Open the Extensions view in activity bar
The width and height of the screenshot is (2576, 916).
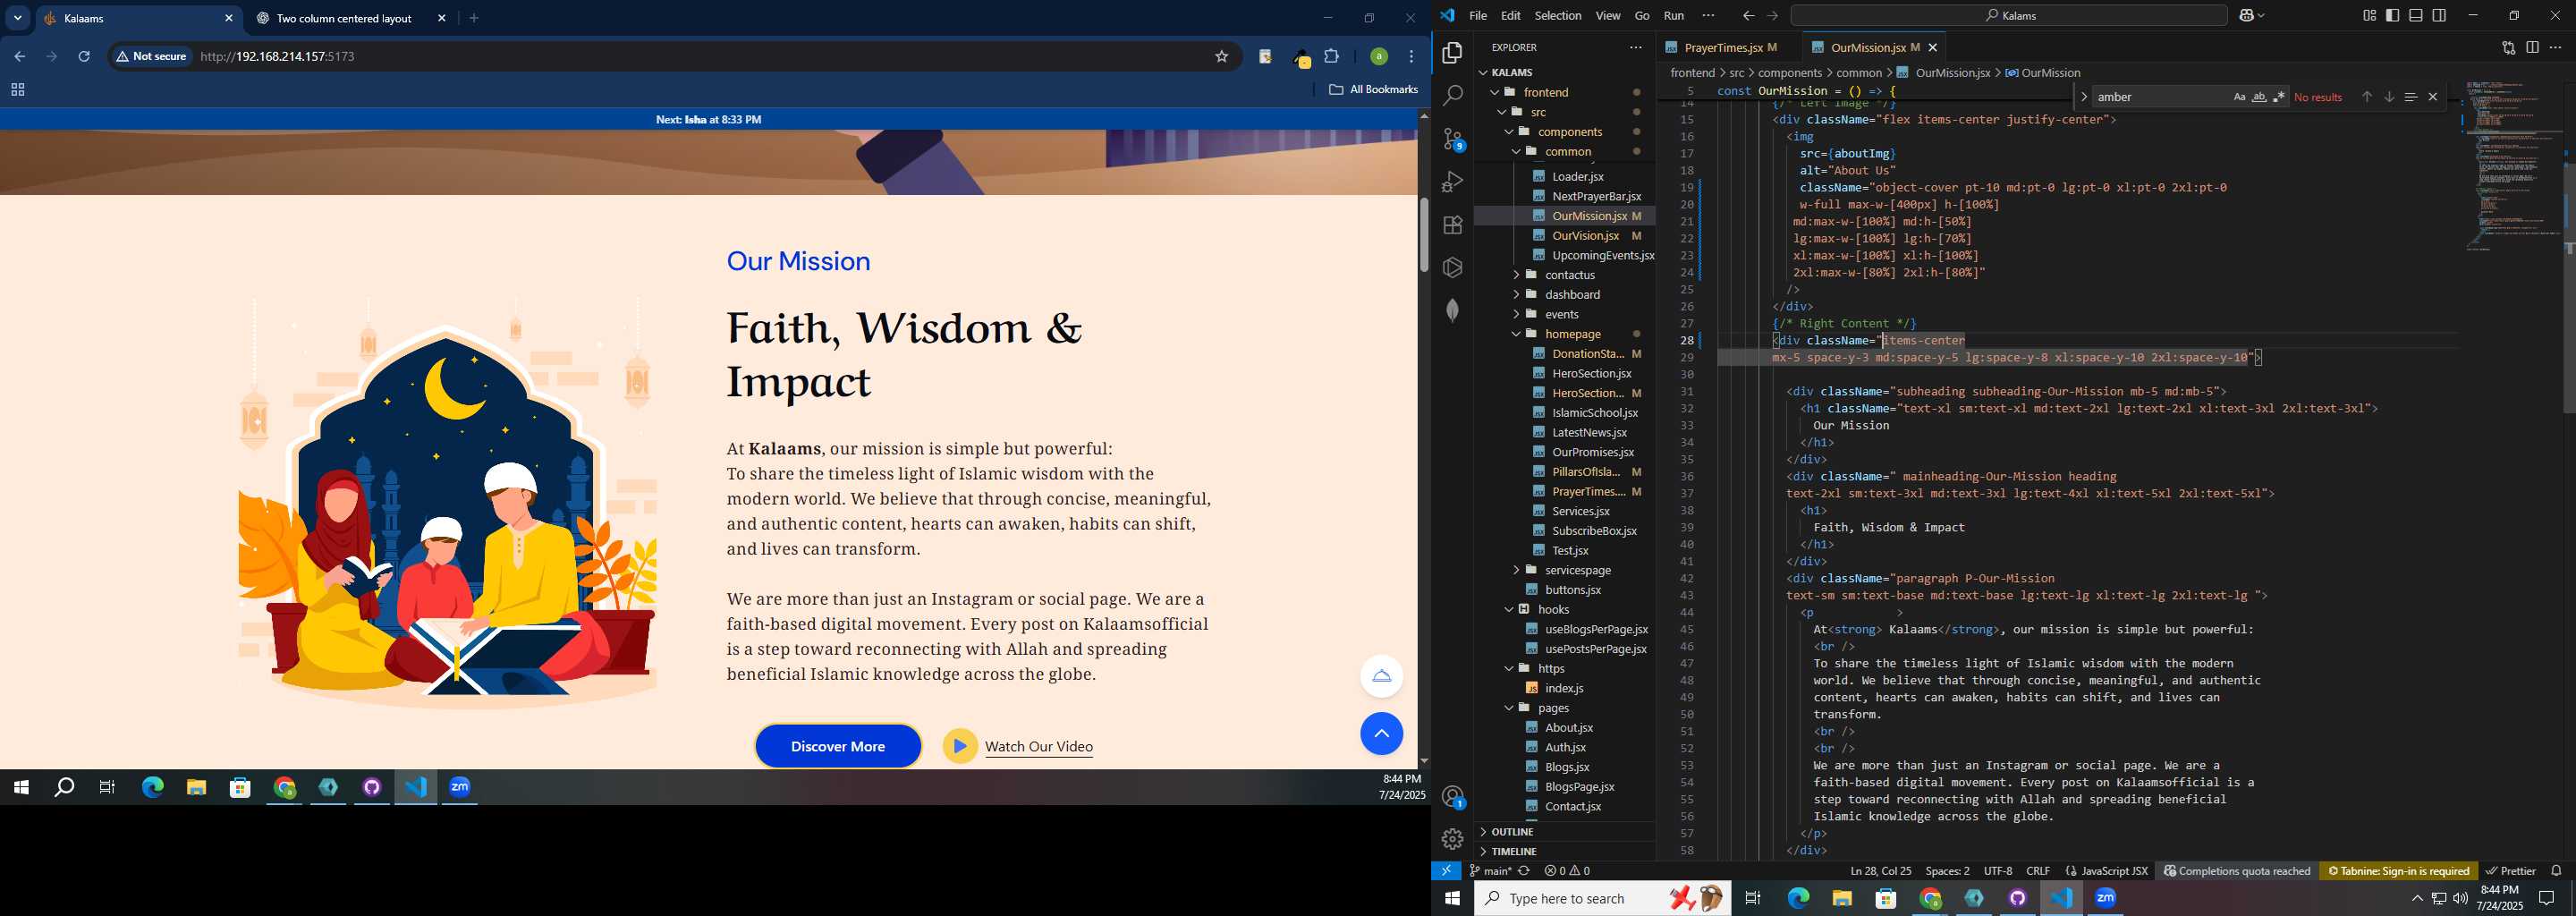1452,225
